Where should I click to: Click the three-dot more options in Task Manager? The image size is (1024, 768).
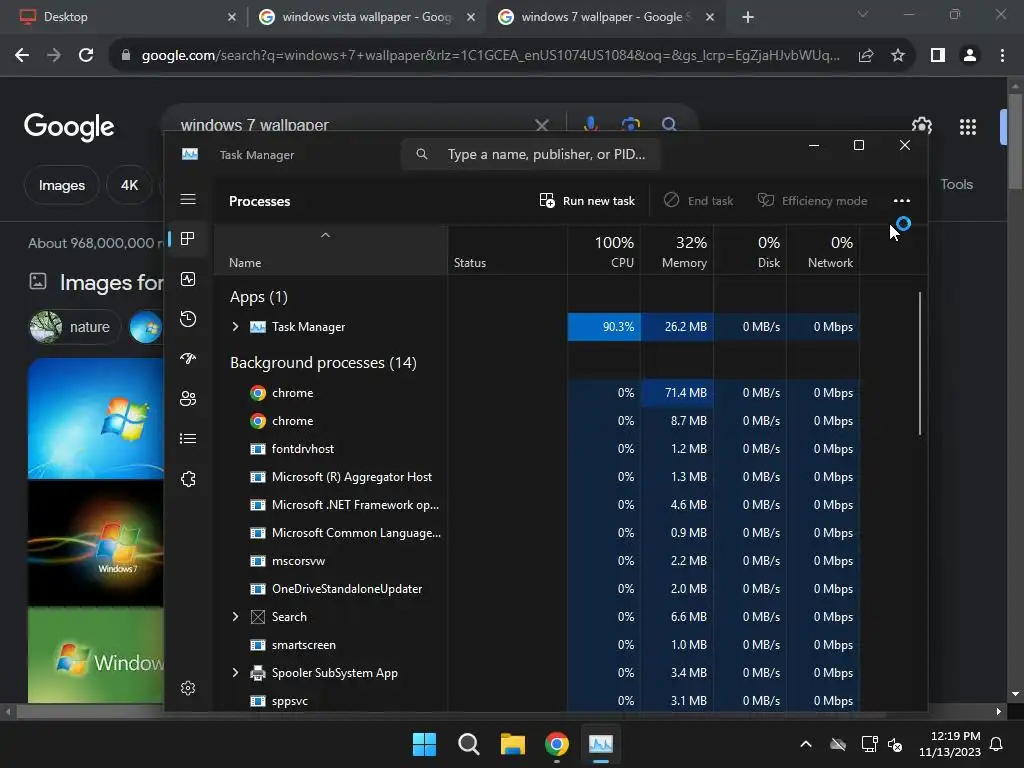[902, 200]
